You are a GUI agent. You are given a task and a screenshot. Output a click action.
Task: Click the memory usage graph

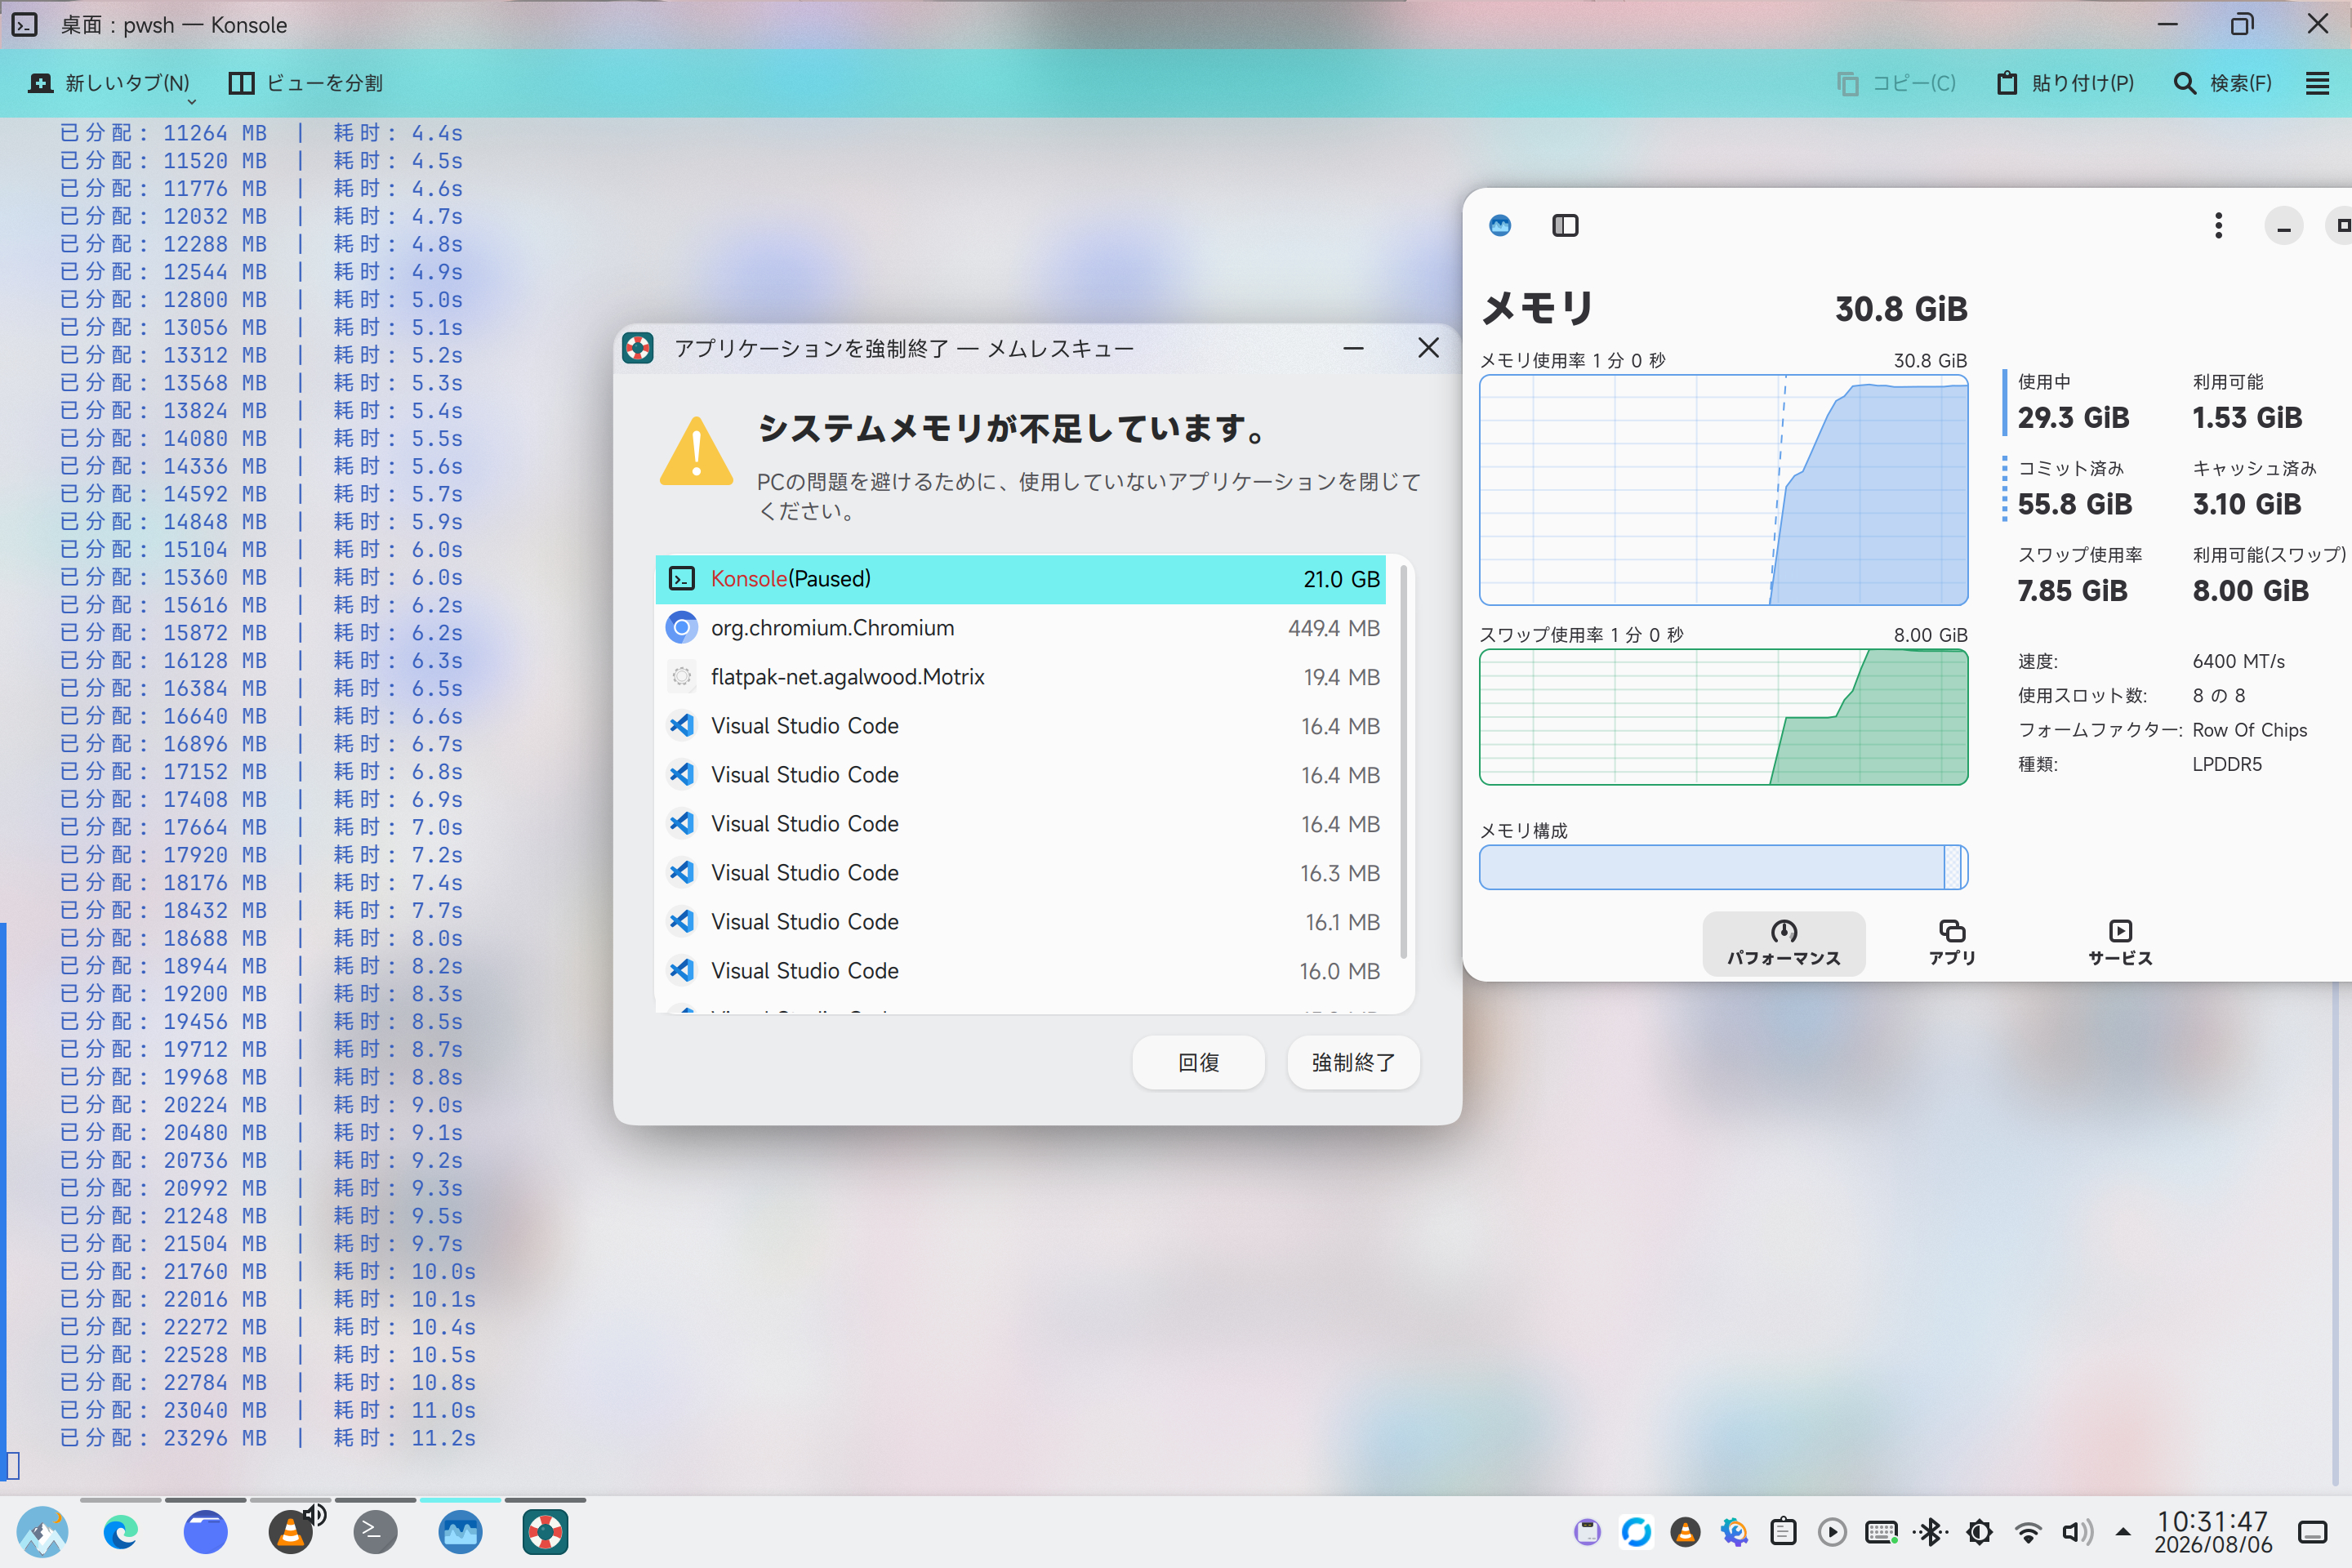[x=1724, y=490]
